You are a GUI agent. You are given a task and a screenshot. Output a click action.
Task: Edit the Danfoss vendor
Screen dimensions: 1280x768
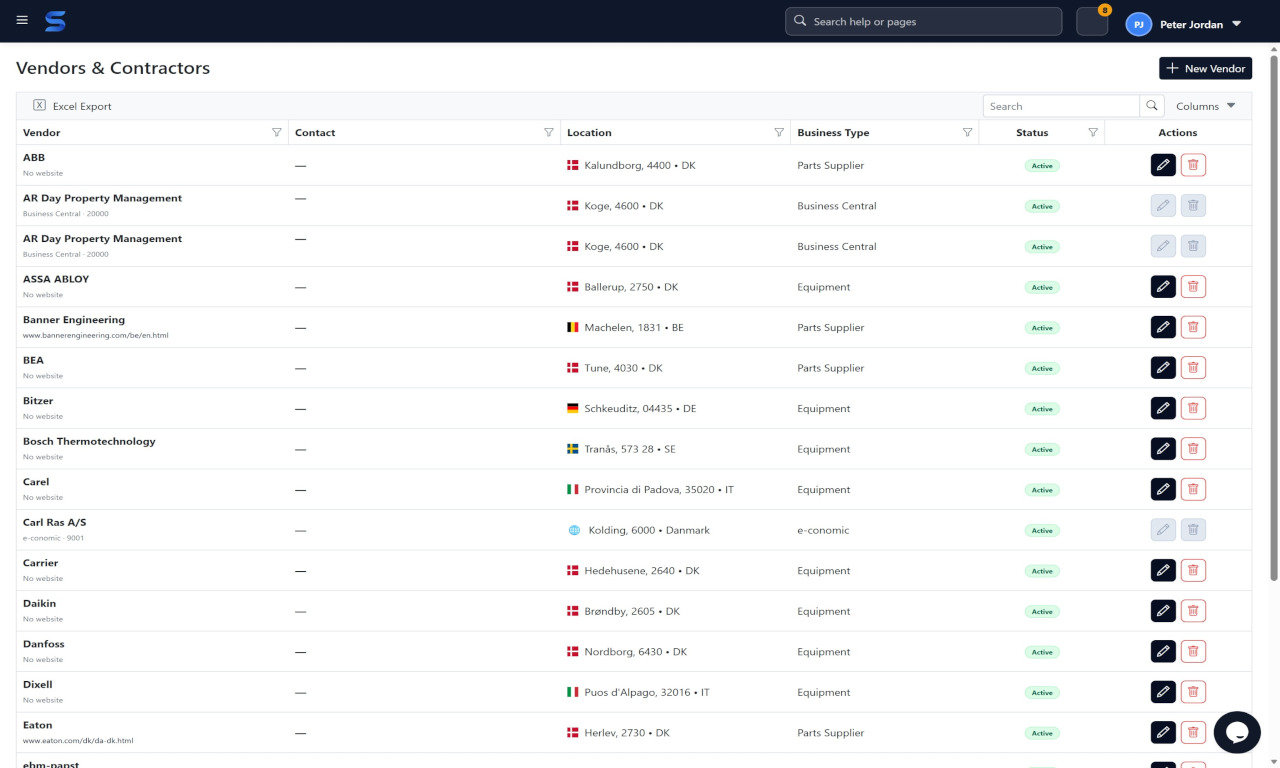(1163, 651)
